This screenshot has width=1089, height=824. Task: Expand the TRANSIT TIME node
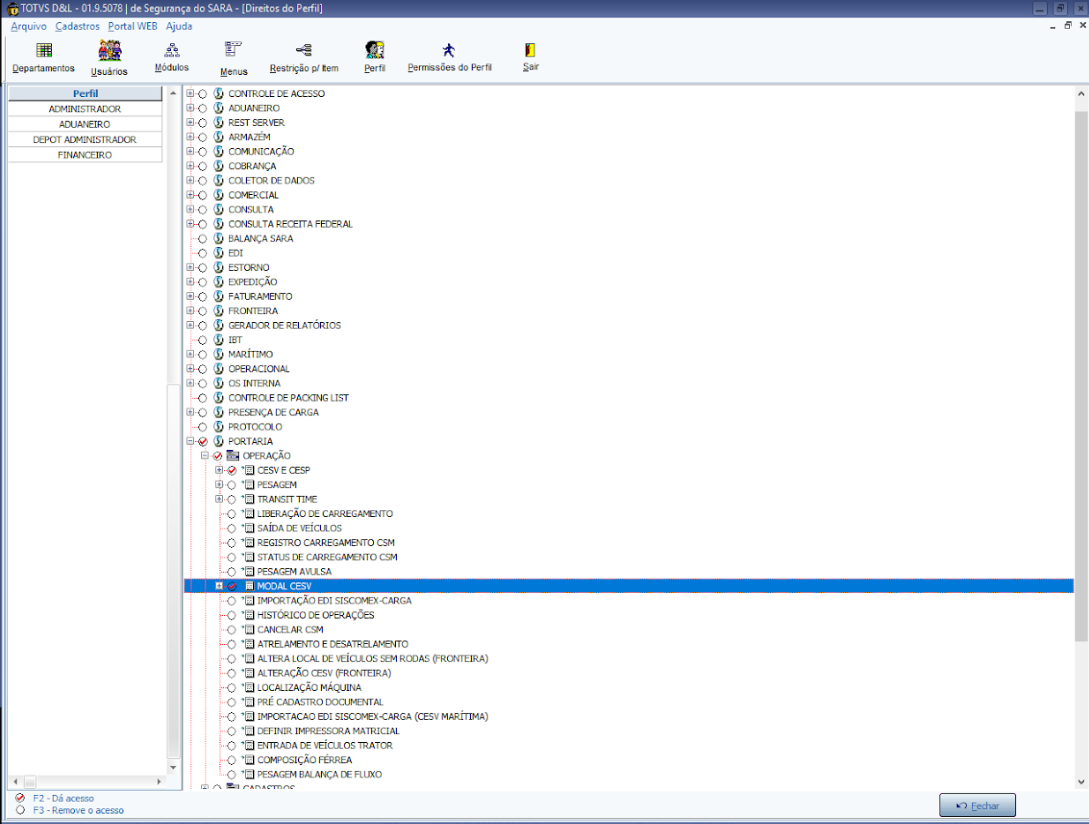[x=219, y=499]
